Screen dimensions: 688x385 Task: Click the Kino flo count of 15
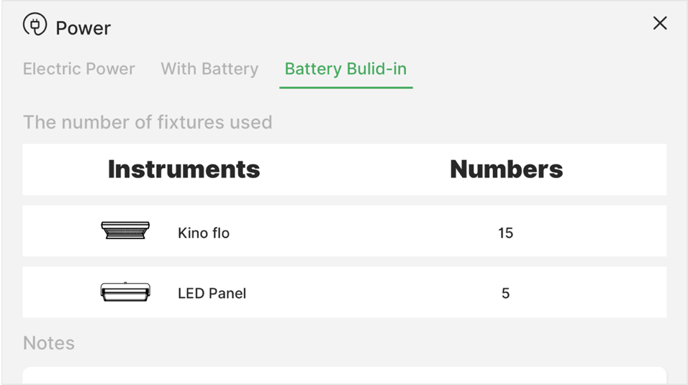[505, 233]
